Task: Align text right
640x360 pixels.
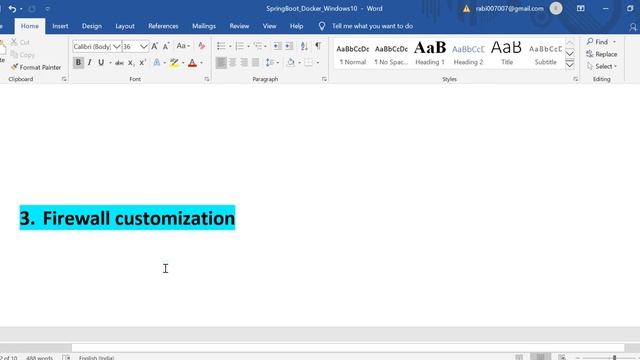Action: (244, 62)
